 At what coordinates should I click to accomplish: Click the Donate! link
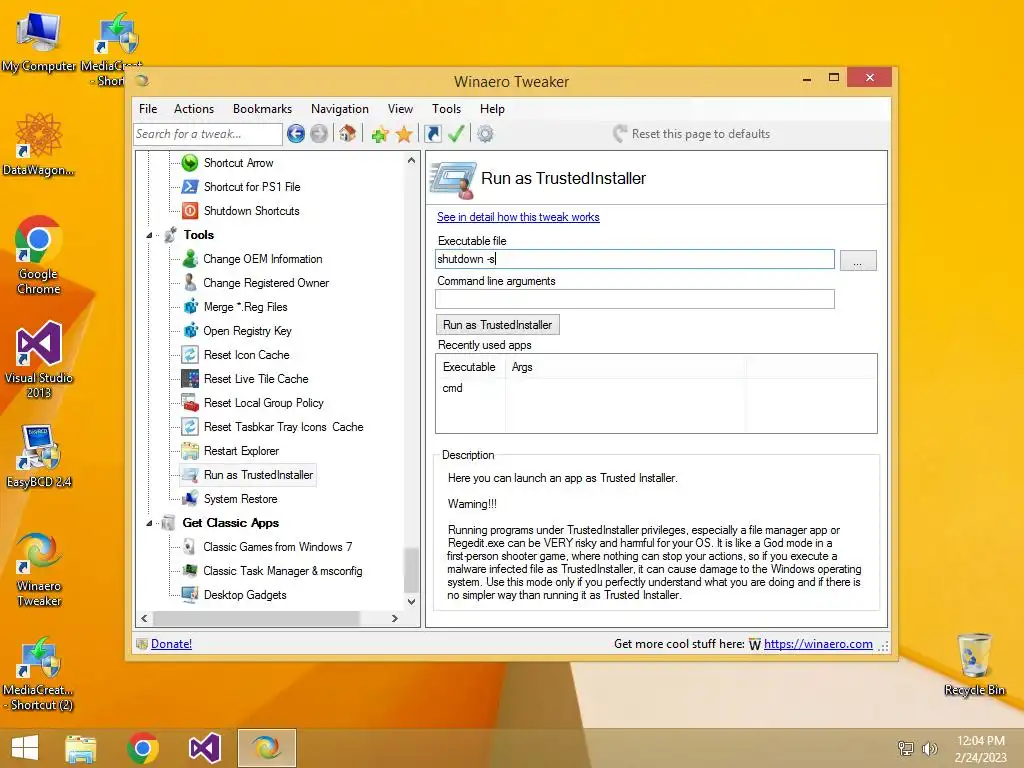(171, 644)
